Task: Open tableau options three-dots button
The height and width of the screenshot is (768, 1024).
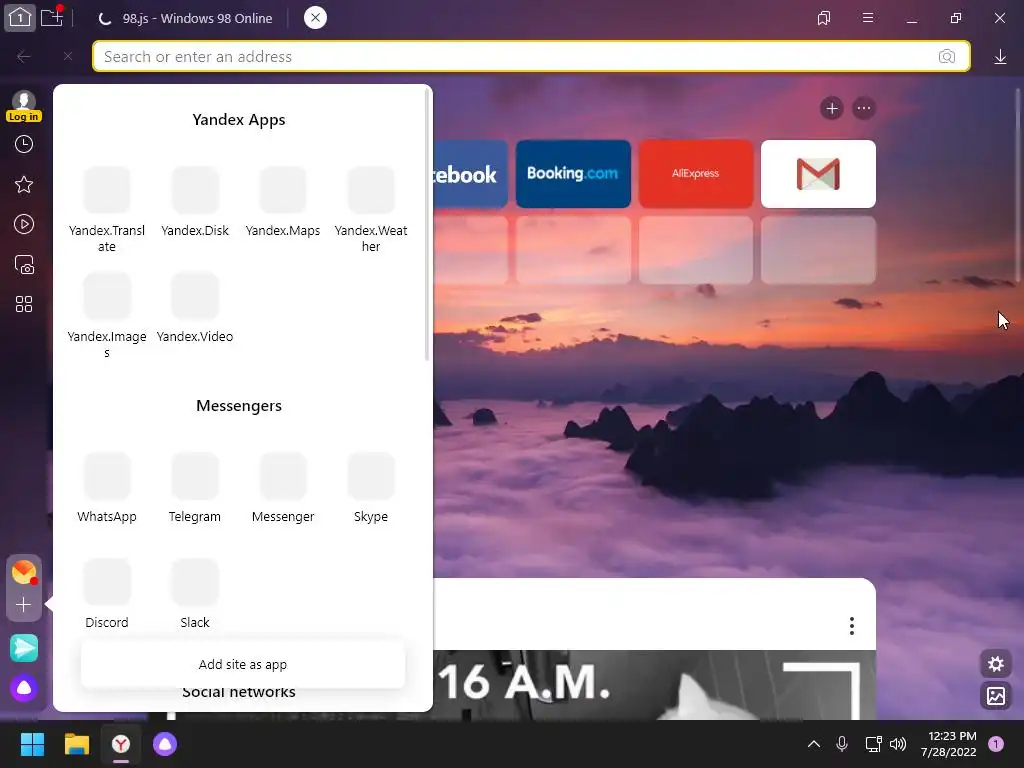Action: [864, 108]
